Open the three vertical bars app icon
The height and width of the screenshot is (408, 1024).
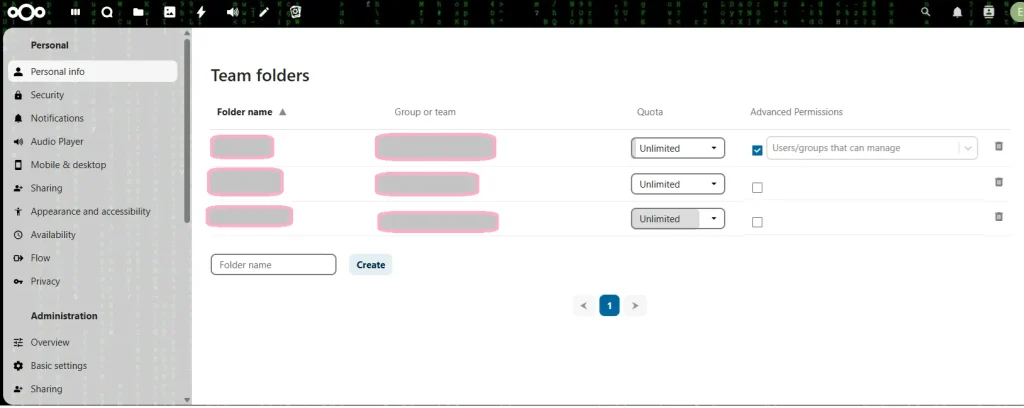click(76, 12)
